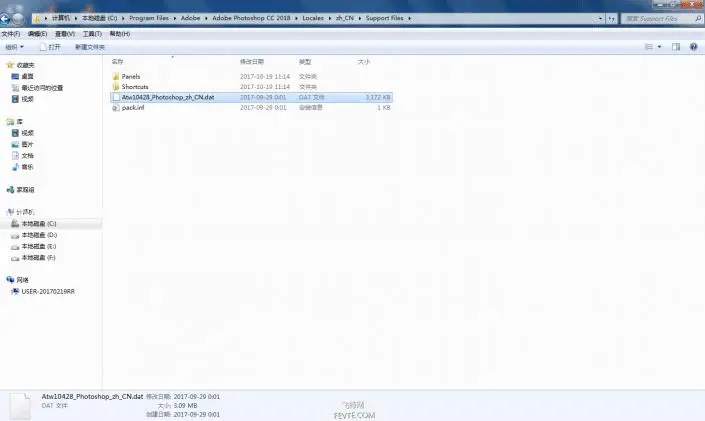Expand arrow after Adobe breadcrumb
This screenshot has width=705, height=421.
[x=206, y=18]
